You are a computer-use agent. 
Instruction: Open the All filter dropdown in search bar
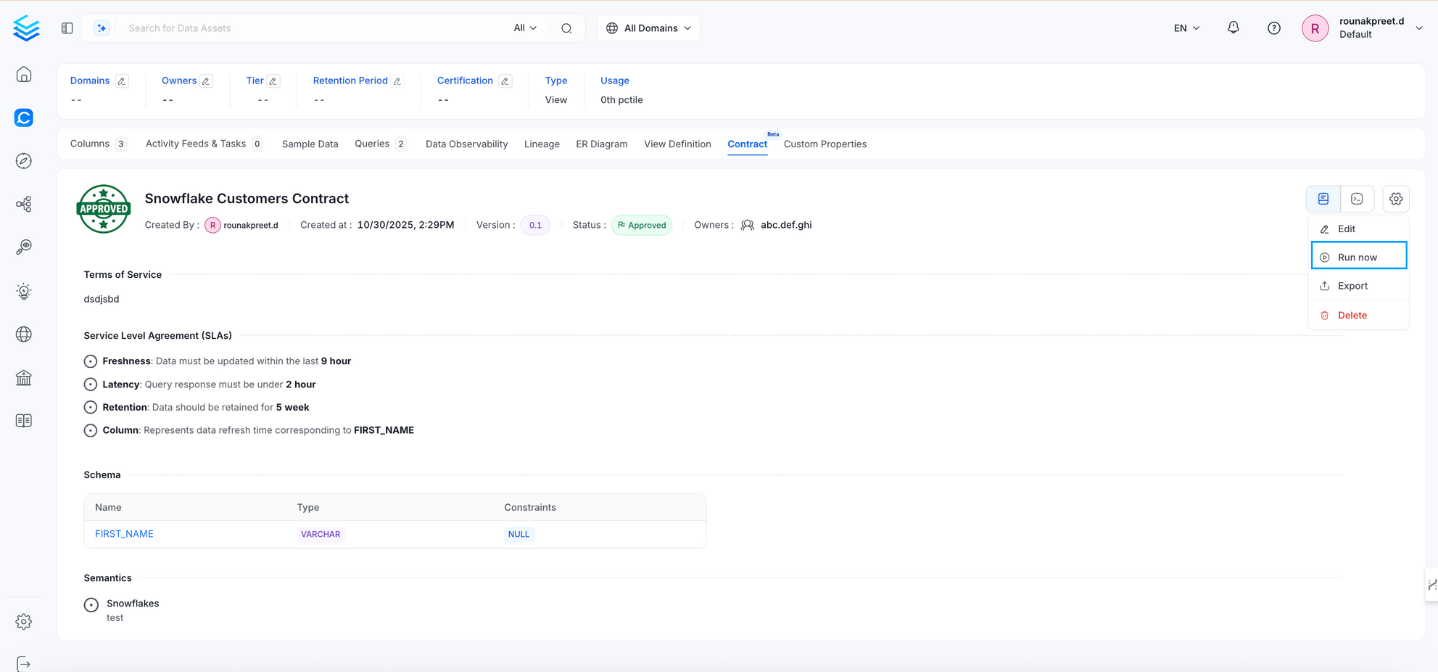tap(524, 27)
